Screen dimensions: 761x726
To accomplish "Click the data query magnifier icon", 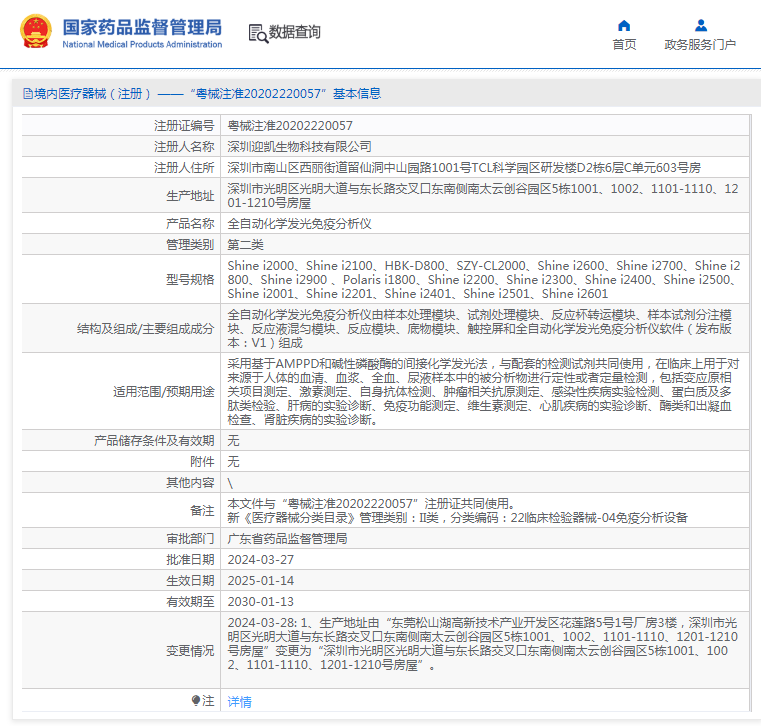I will [258, 33].
